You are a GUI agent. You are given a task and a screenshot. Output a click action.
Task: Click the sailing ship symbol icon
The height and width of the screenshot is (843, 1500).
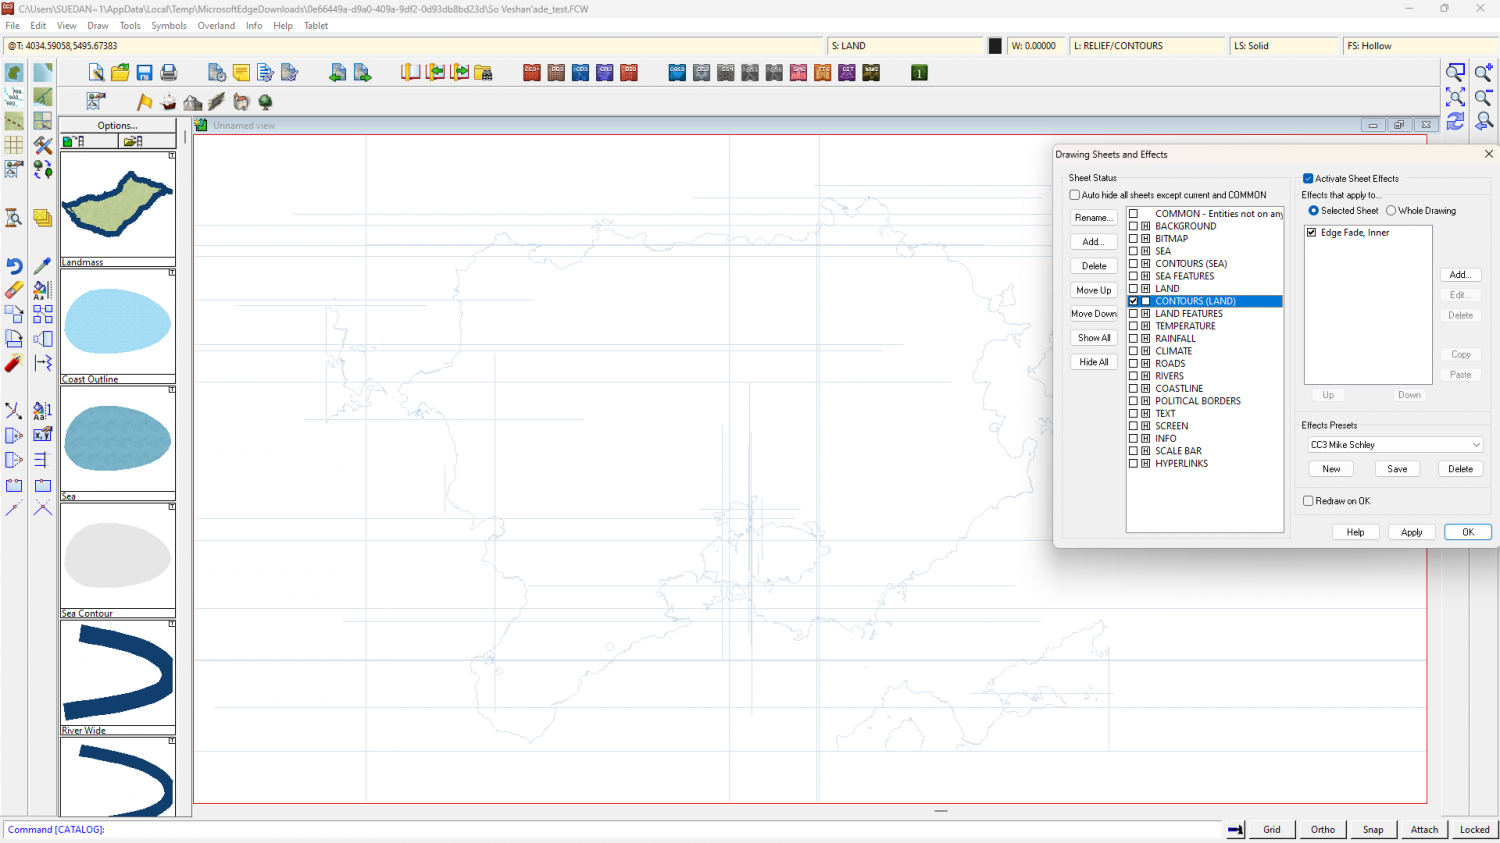(x=169, y=101)
